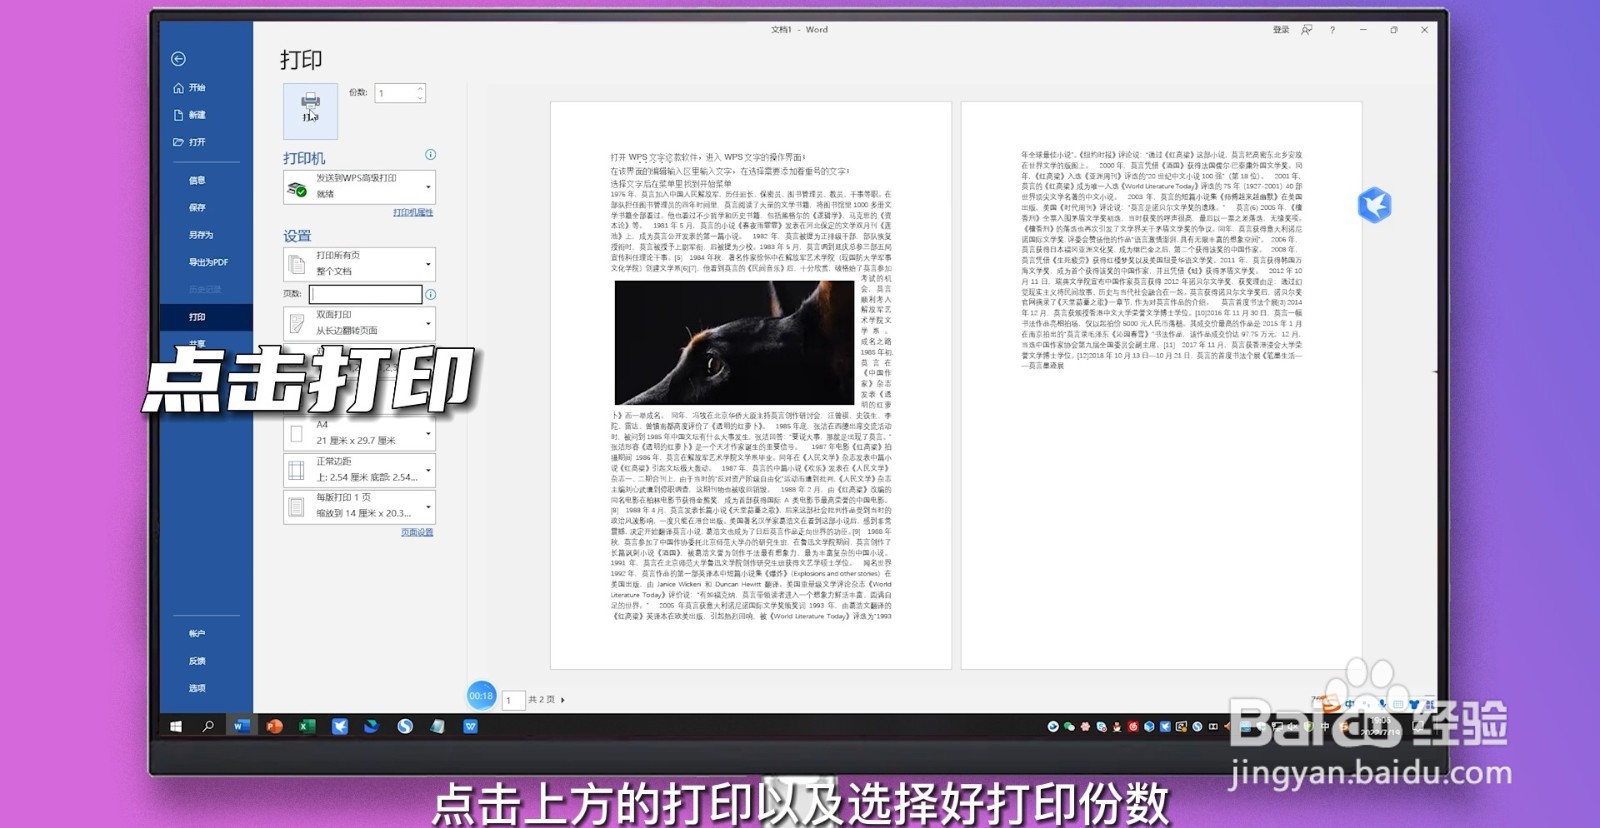The height and width of the screenshot is (828, 1600).
Task: Open the 打印所有页 range dropdown
Action: 359,264
